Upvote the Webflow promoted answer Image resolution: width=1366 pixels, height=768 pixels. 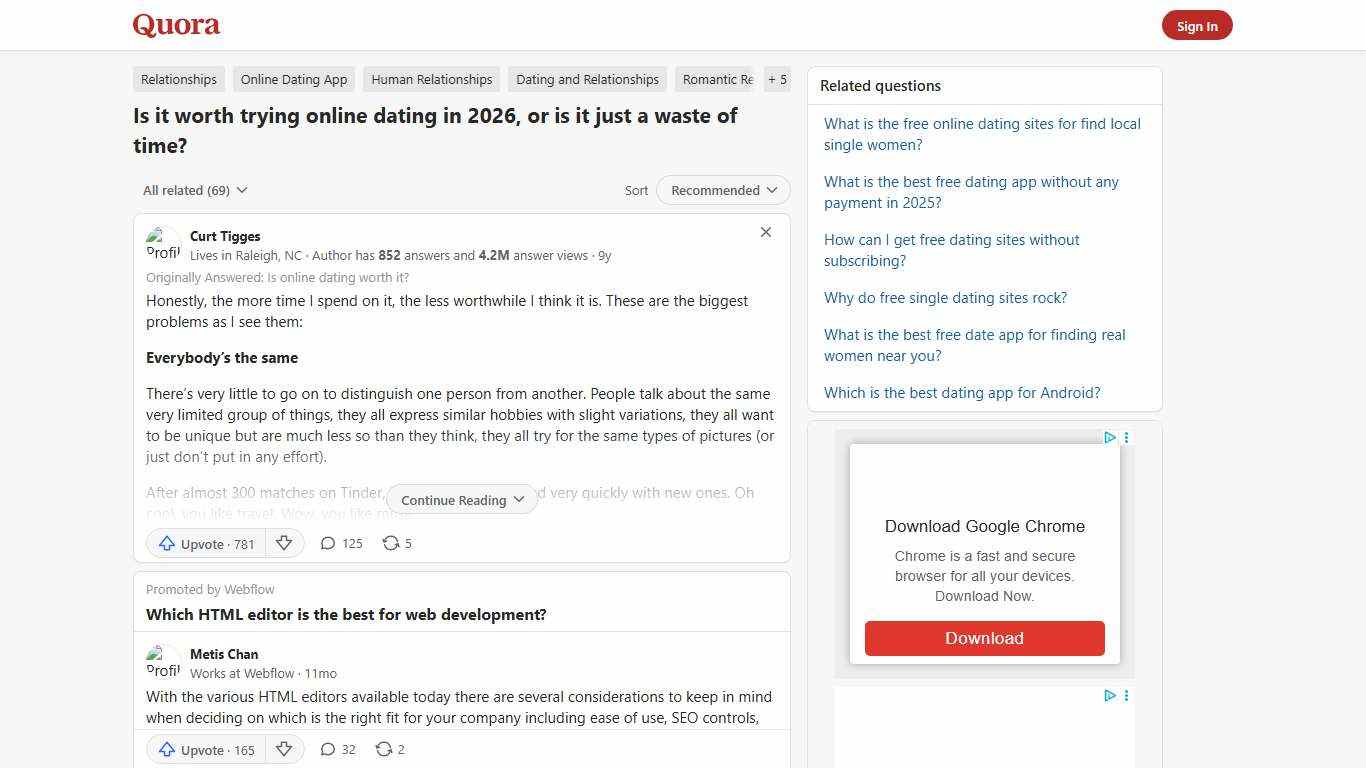204,749
